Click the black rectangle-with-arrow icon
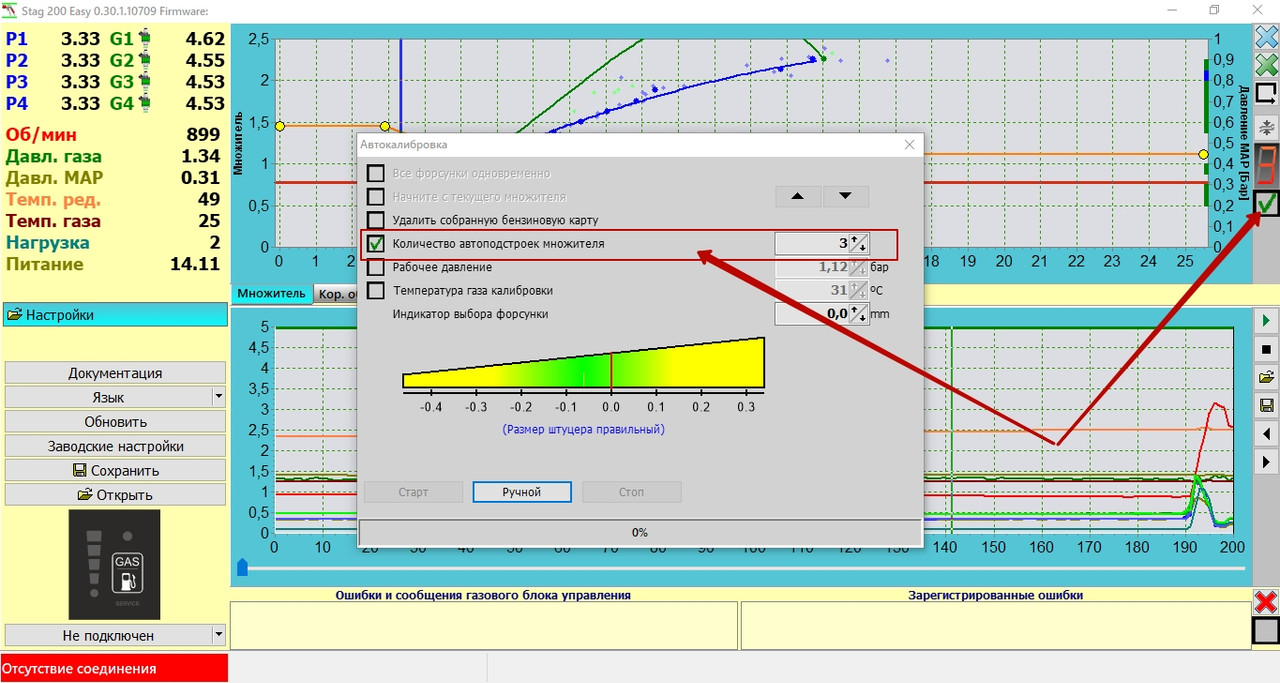1280x683 pixels. pyautogui.click(x=1266, y=94)
